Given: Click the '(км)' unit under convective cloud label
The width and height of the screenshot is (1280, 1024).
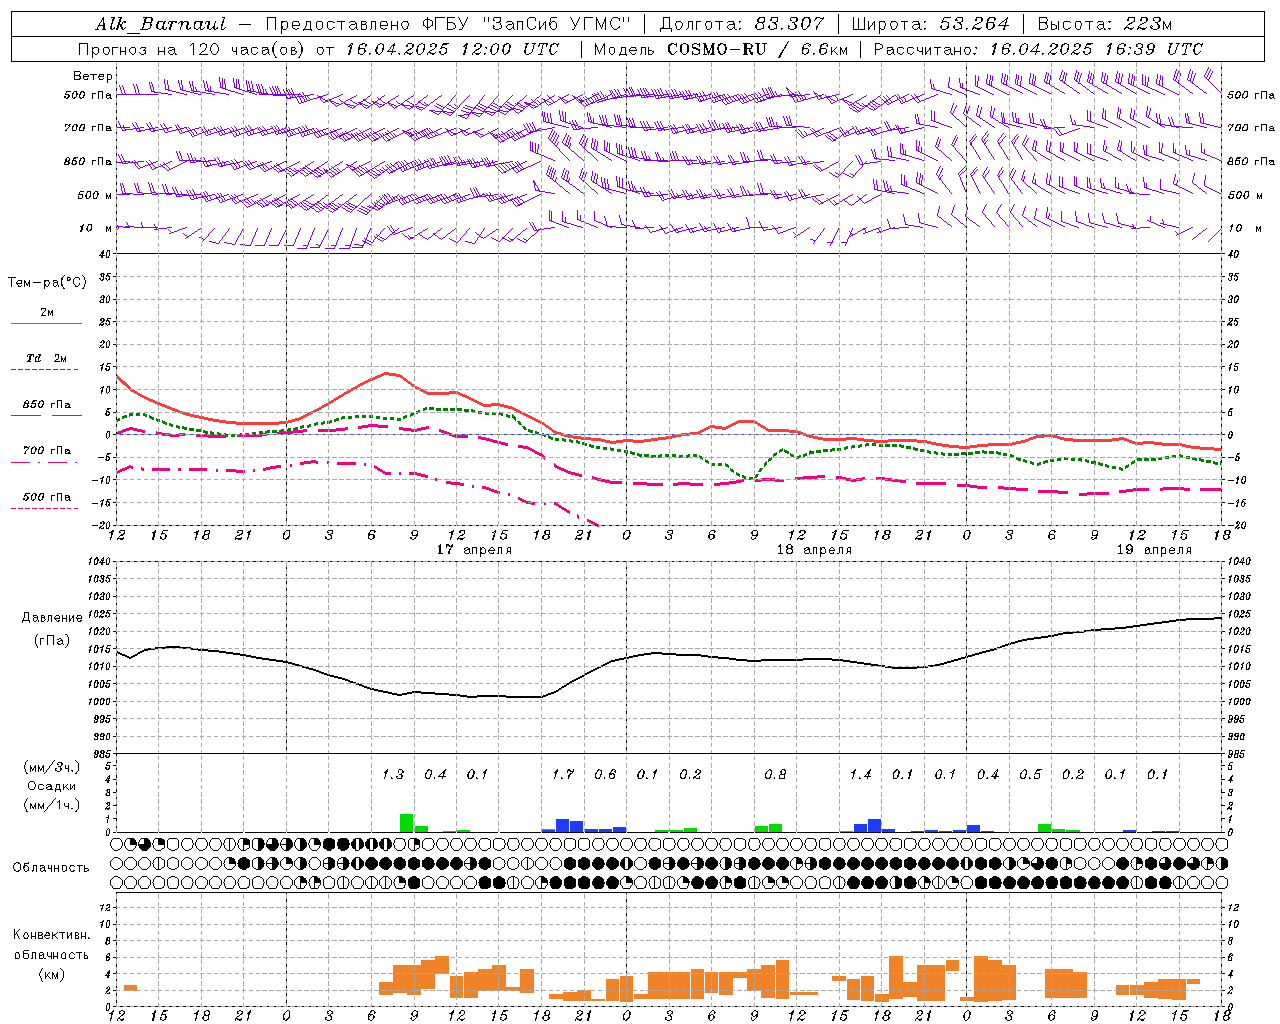Looking at the screenshot, I should (51, 974).
